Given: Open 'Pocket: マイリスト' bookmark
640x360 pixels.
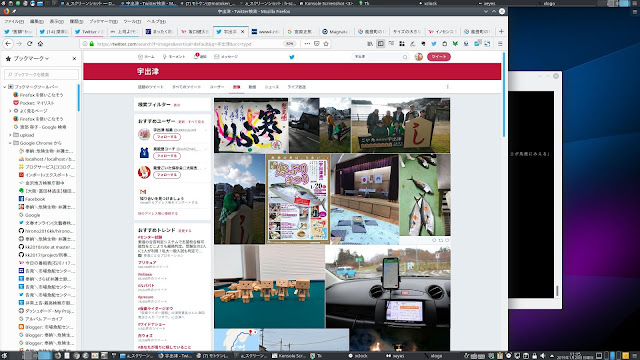Looking at the screenshot, I should [x=33, y=103].
